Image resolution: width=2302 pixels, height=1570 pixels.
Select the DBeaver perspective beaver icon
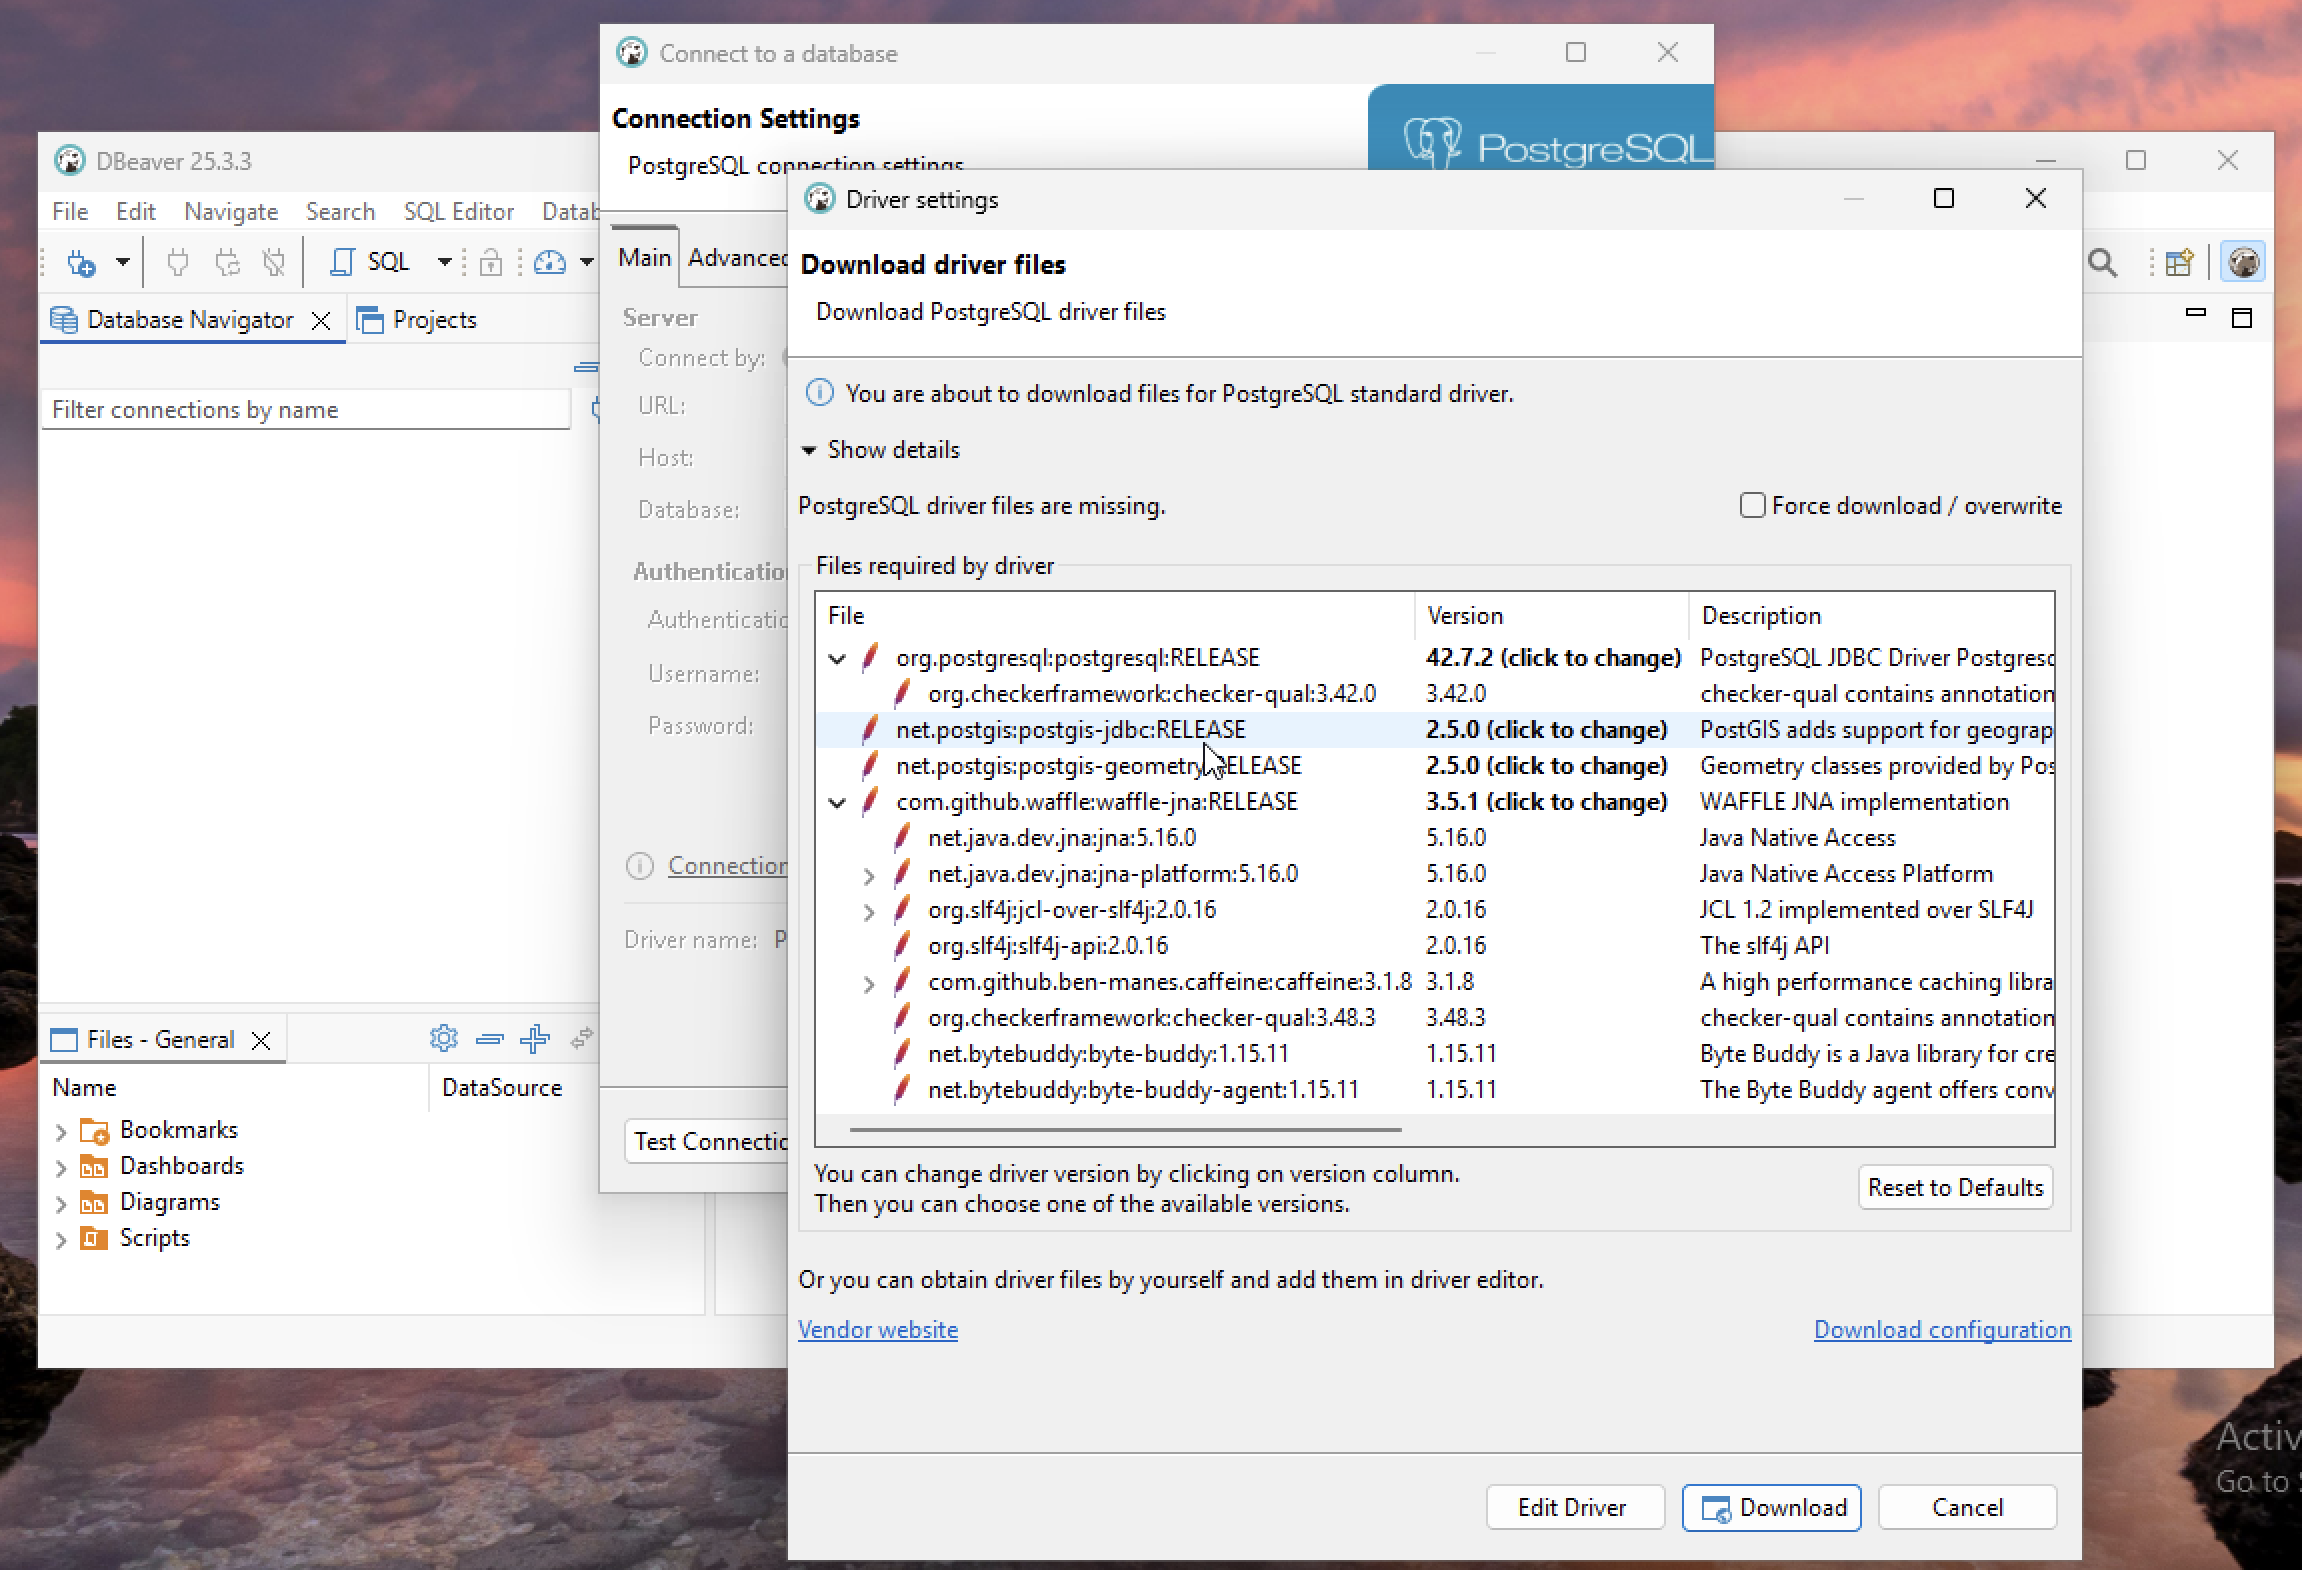tap(2243, 263)
